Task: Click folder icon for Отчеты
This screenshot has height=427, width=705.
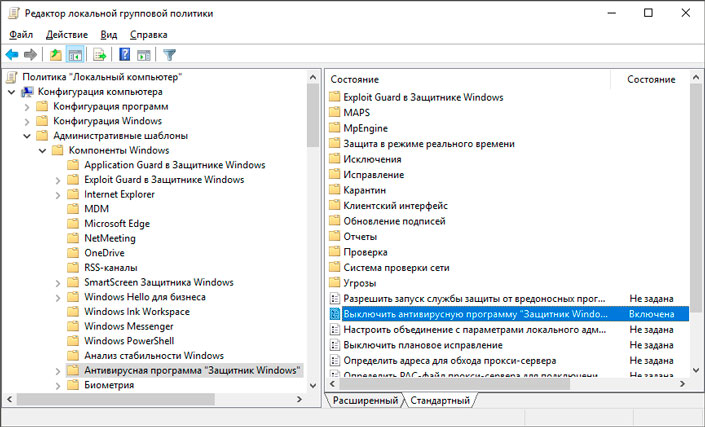Action: pos(335,236)
